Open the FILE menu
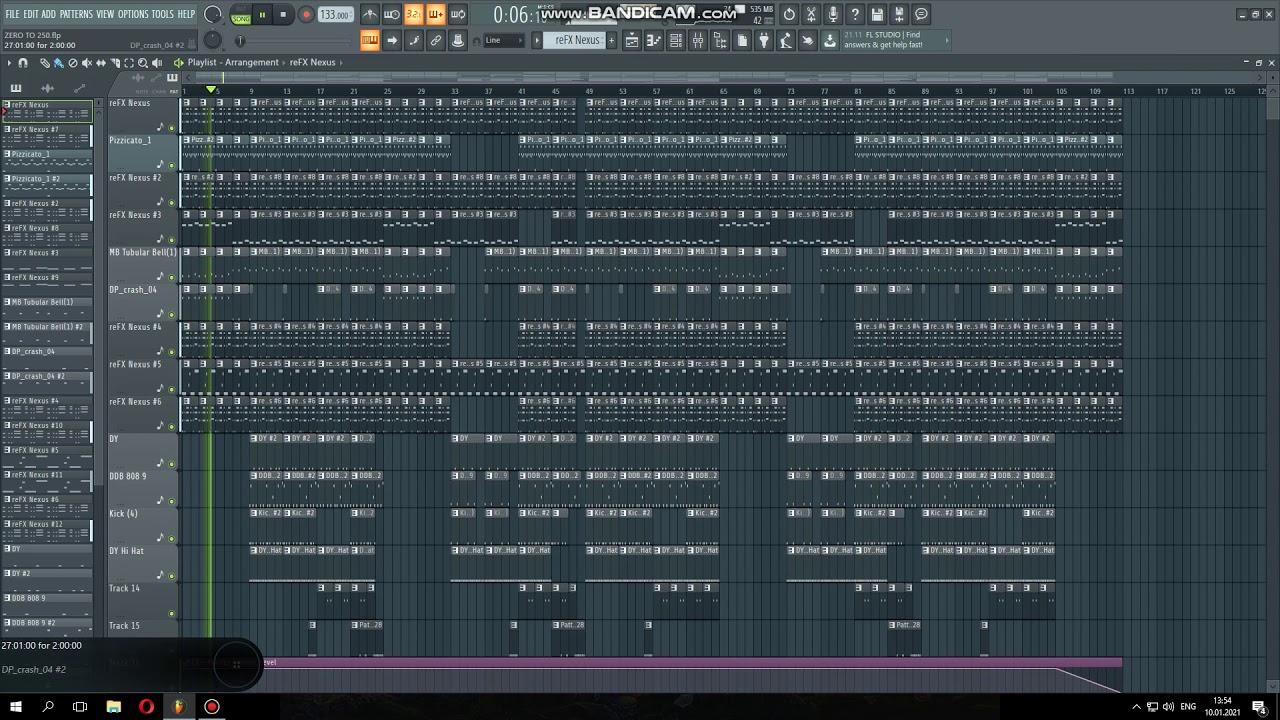Viewport: 1280px width, 720px height. coord(12,14)
